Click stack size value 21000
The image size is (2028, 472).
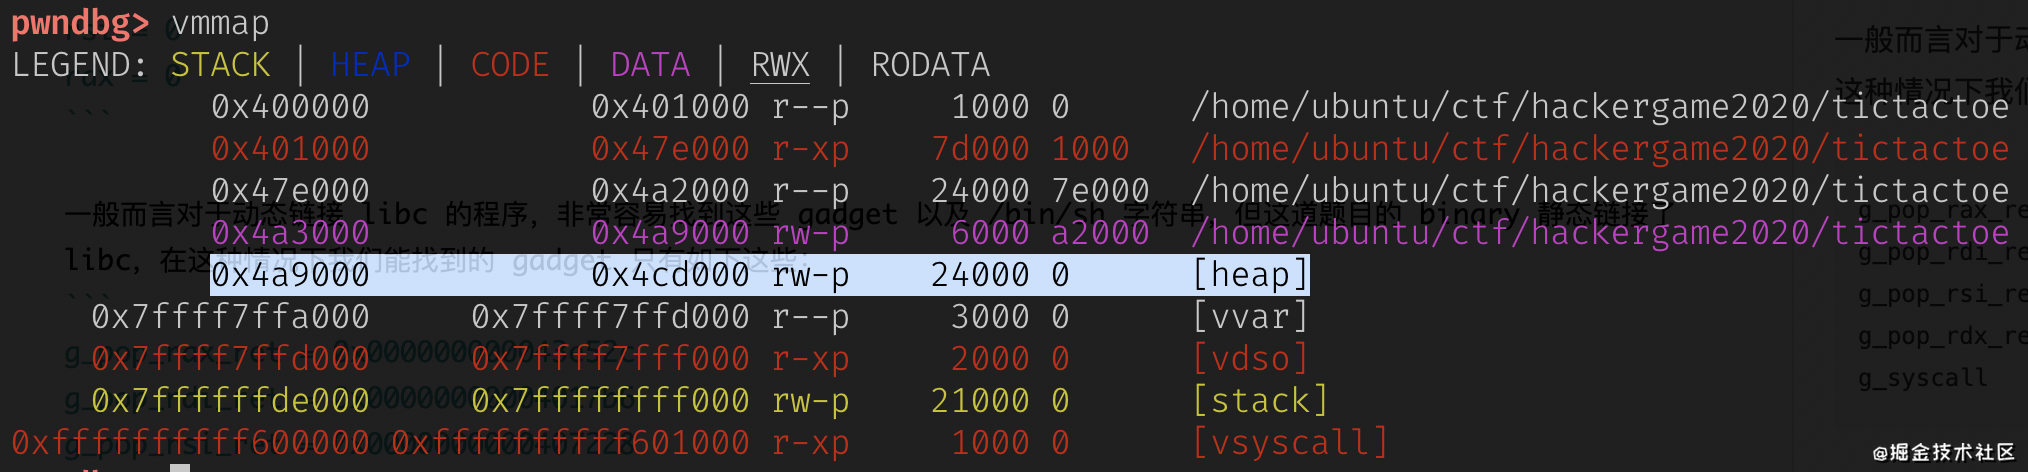tap(980, 401)
